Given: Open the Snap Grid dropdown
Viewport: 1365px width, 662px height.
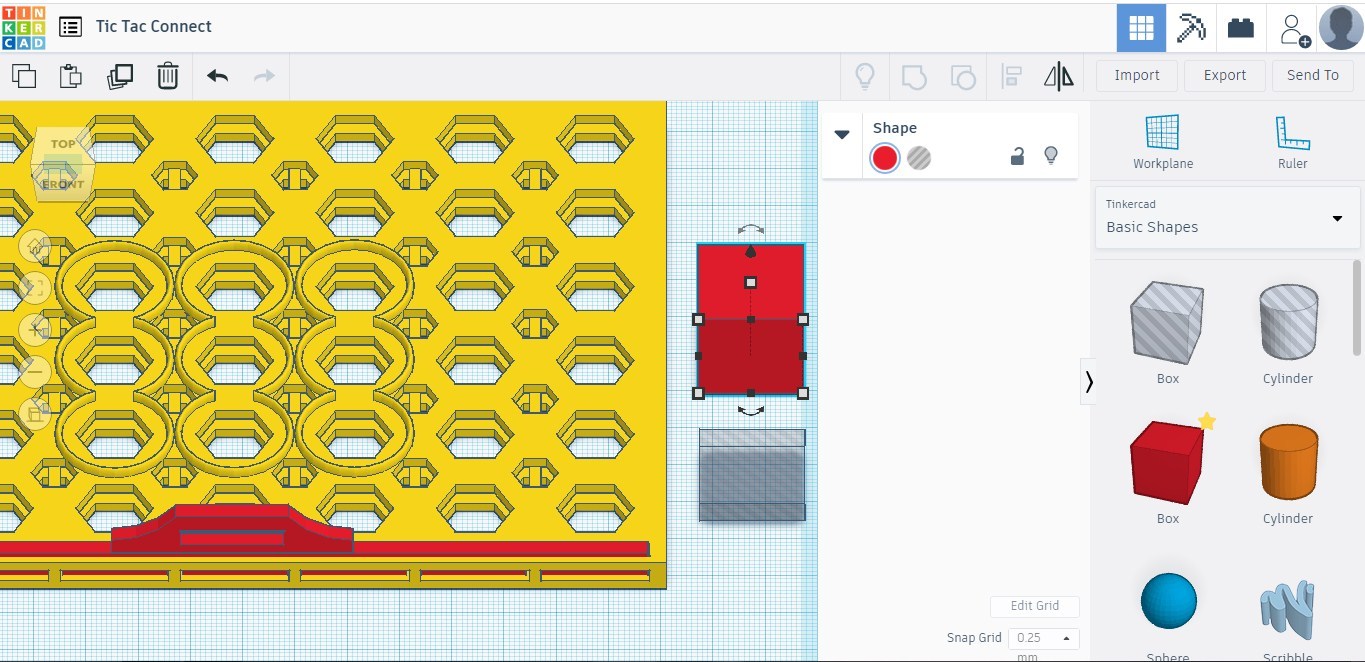Looking at the screenshot, I should click(1043, 638).
